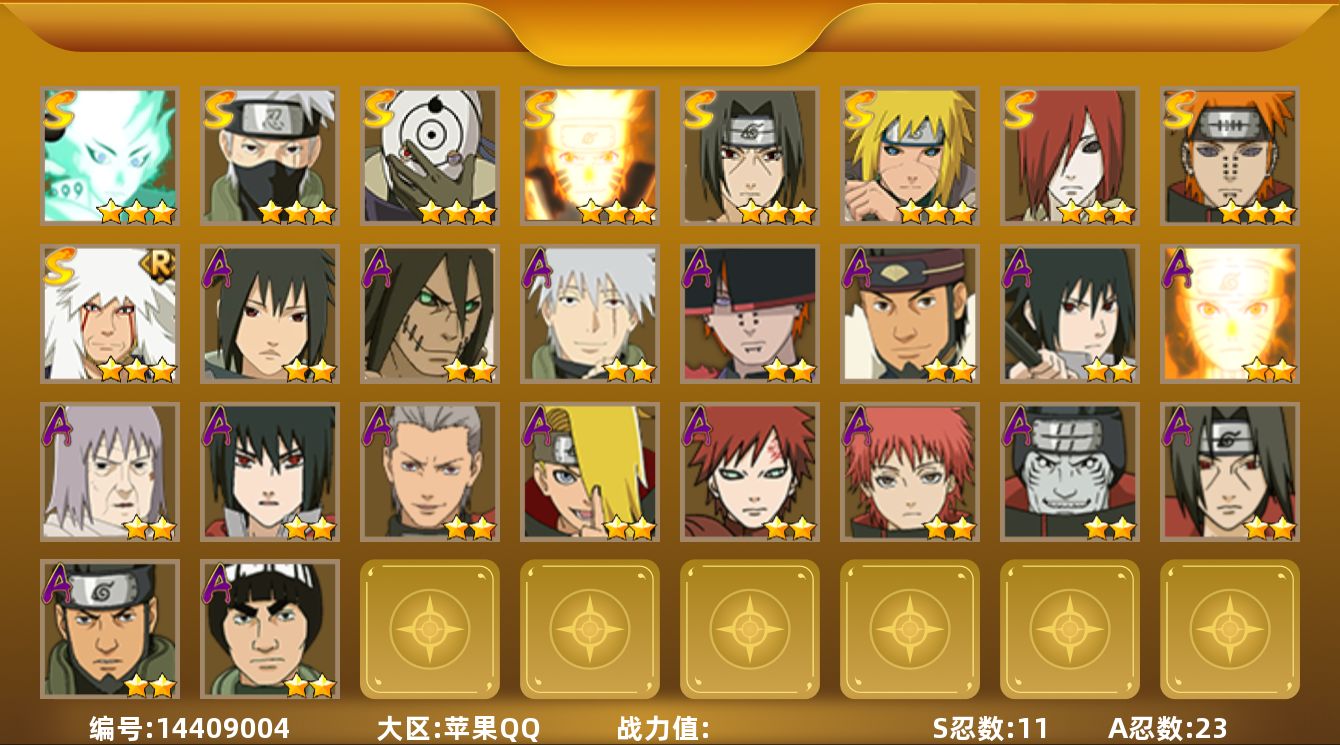Screen dimensions: 1340x745
Task: Pick the red-haired Nagato S-rank portrait
Action: point(1070,155)
